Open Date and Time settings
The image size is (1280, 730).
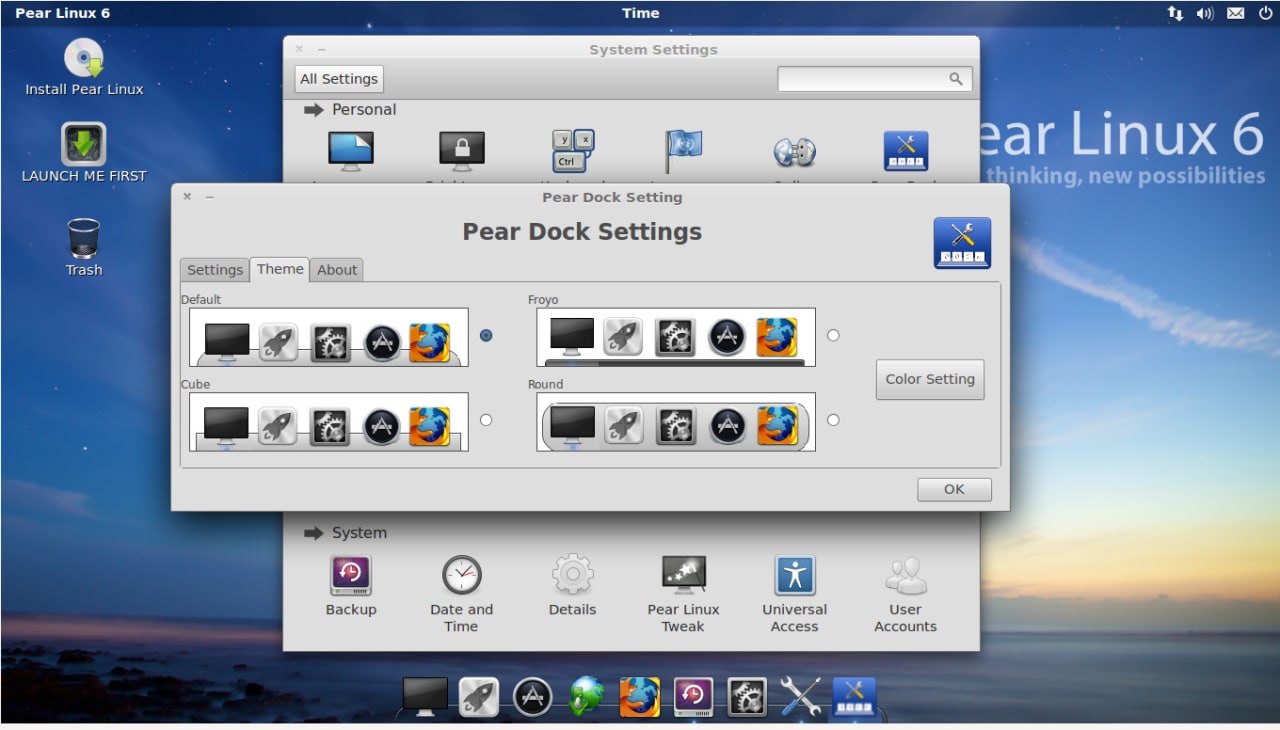point(461,595)
